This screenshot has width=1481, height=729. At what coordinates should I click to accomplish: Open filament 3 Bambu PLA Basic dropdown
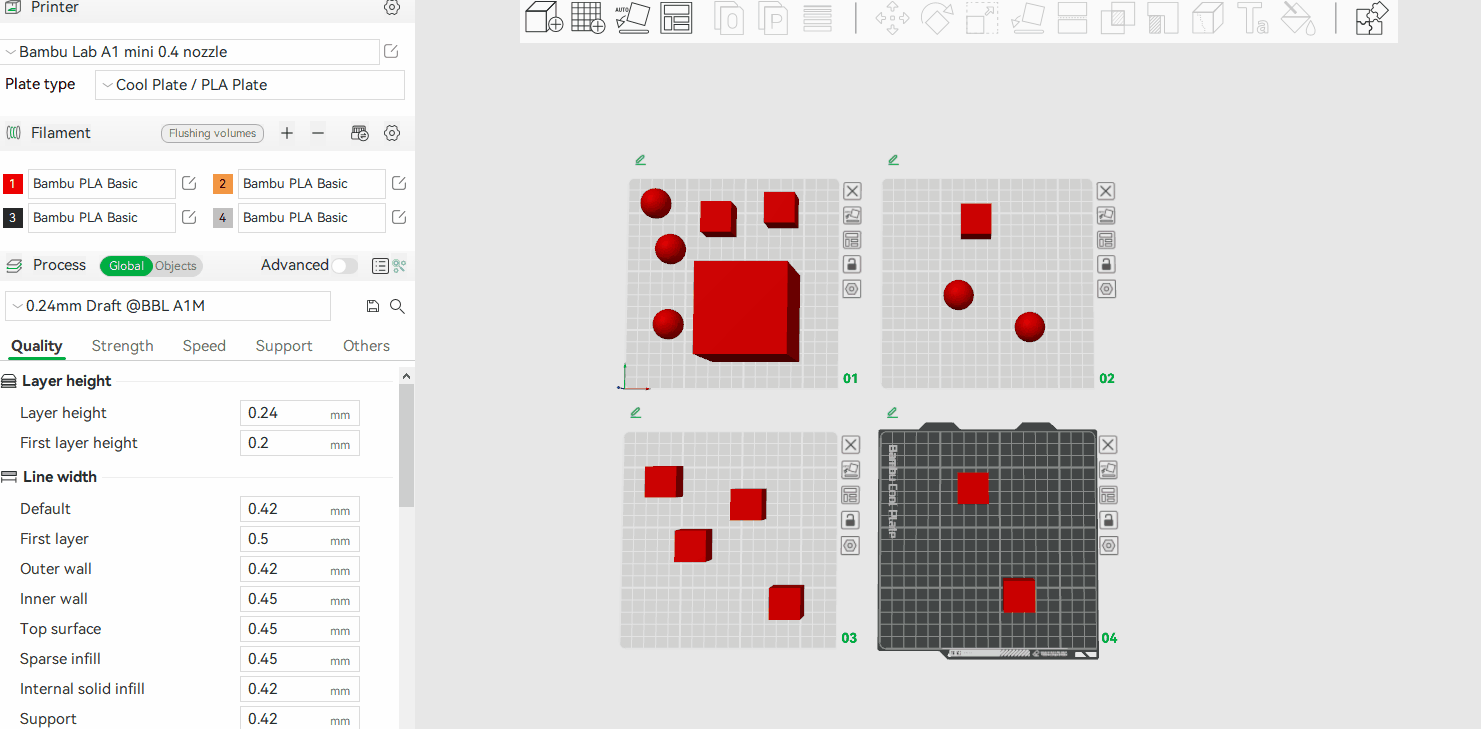point(102,217)
